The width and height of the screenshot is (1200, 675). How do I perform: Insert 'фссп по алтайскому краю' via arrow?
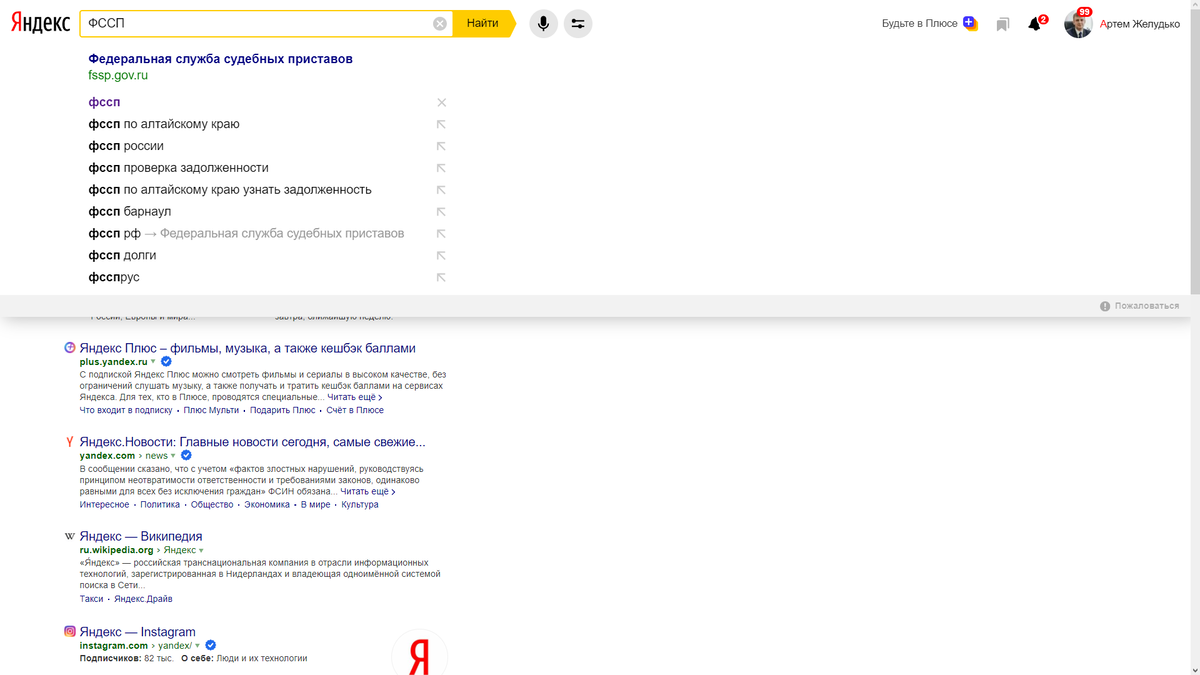click(441, 124)
